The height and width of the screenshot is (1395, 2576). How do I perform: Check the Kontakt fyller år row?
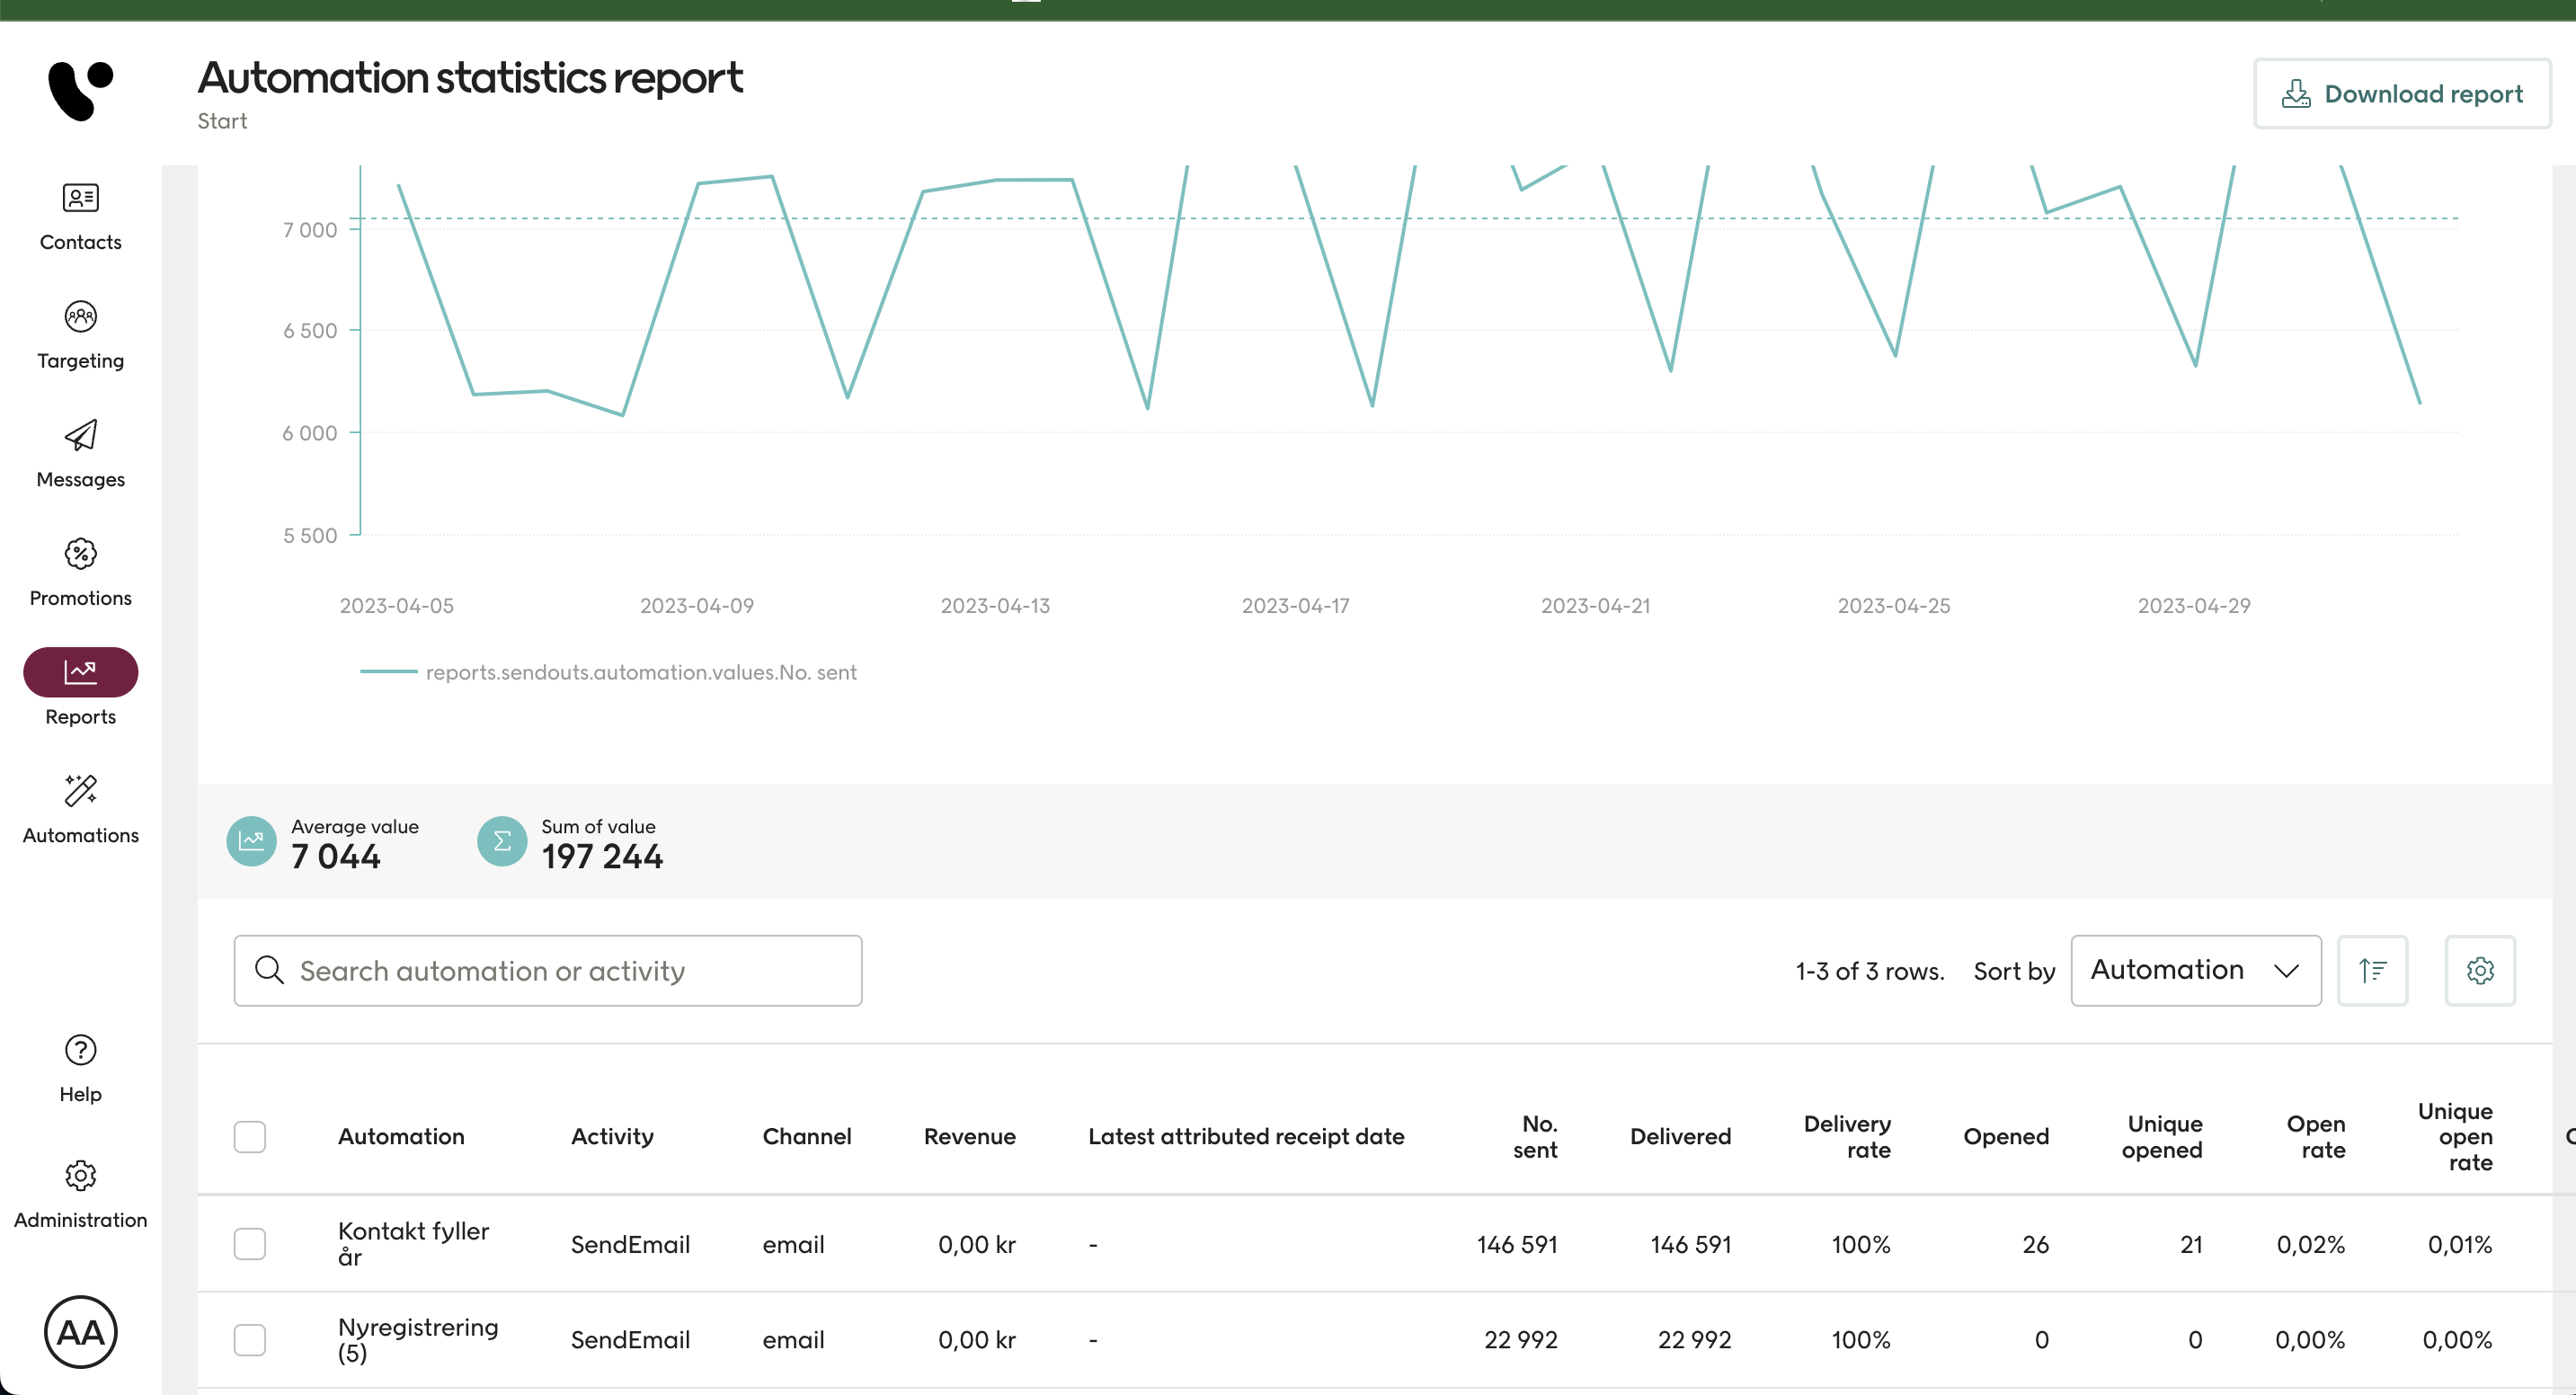point(250,1244)
